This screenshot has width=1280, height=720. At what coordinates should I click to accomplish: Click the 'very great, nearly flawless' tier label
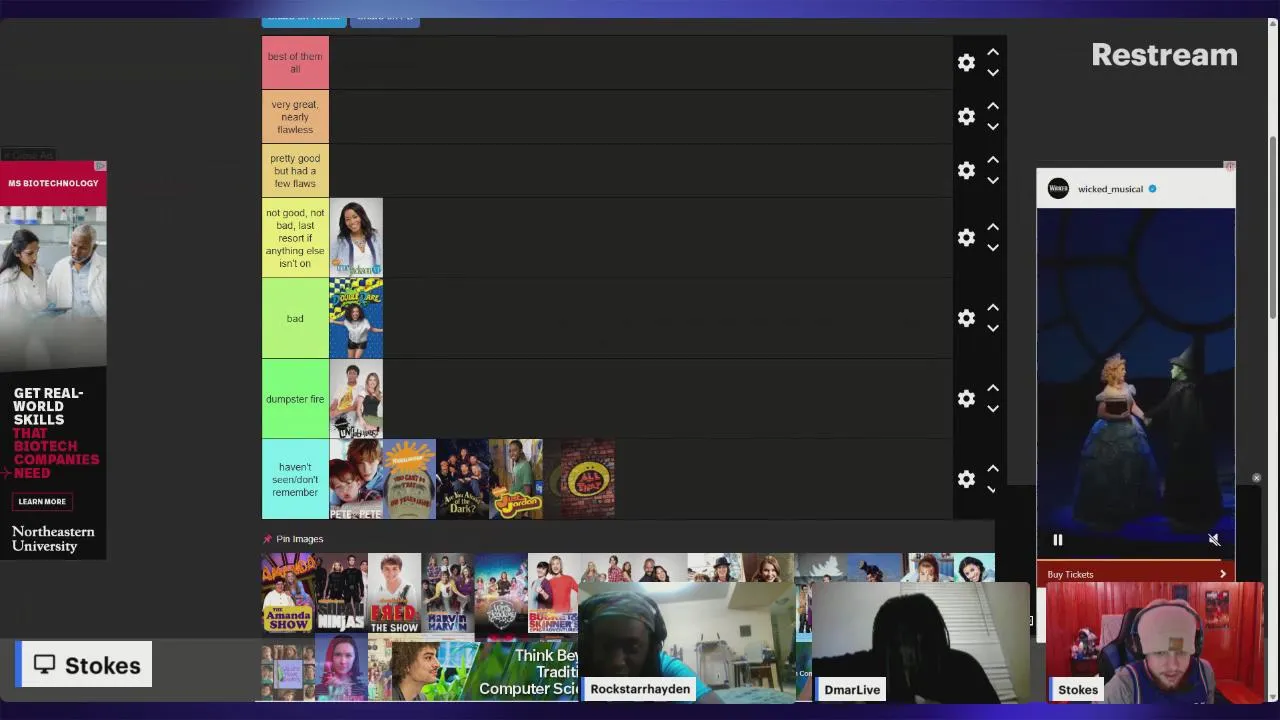click(295, 117)
